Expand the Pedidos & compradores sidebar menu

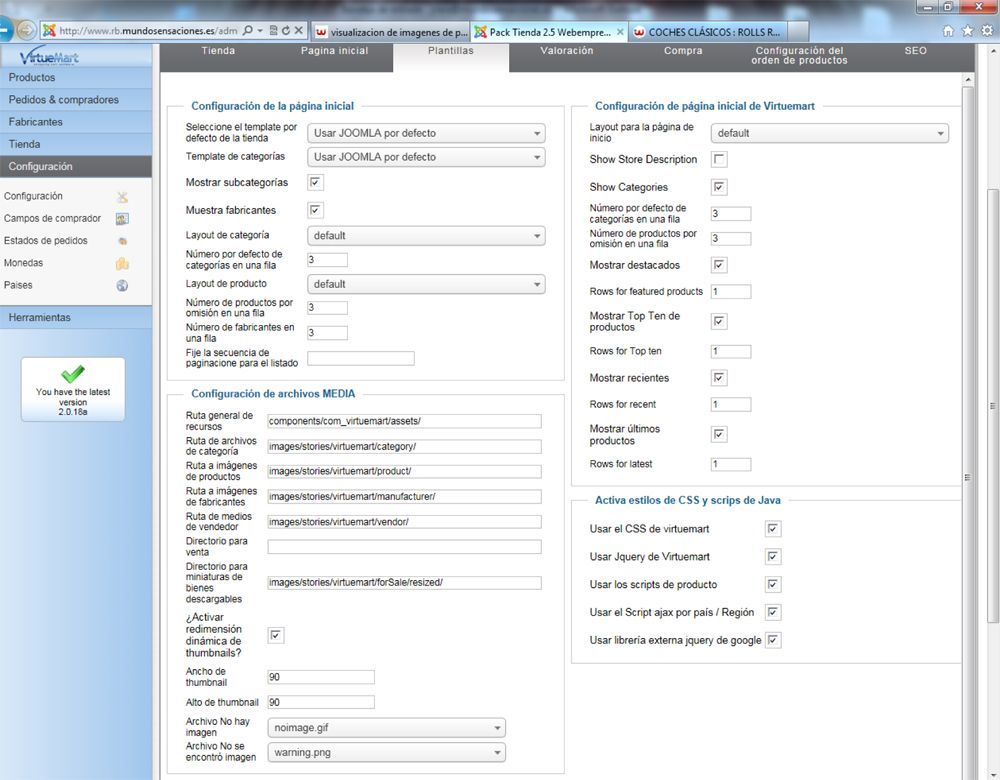(76, 100)
